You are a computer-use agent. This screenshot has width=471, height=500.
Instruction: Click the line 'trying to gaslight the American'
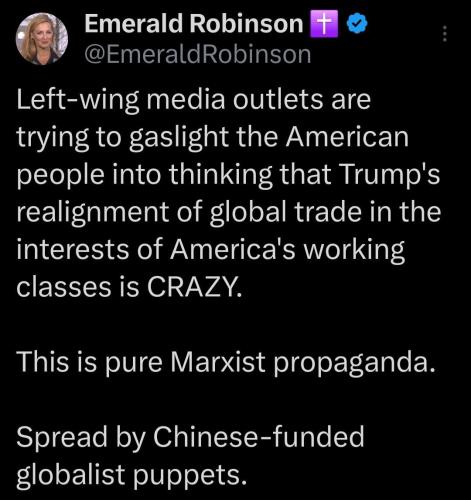tap(213, 137)
